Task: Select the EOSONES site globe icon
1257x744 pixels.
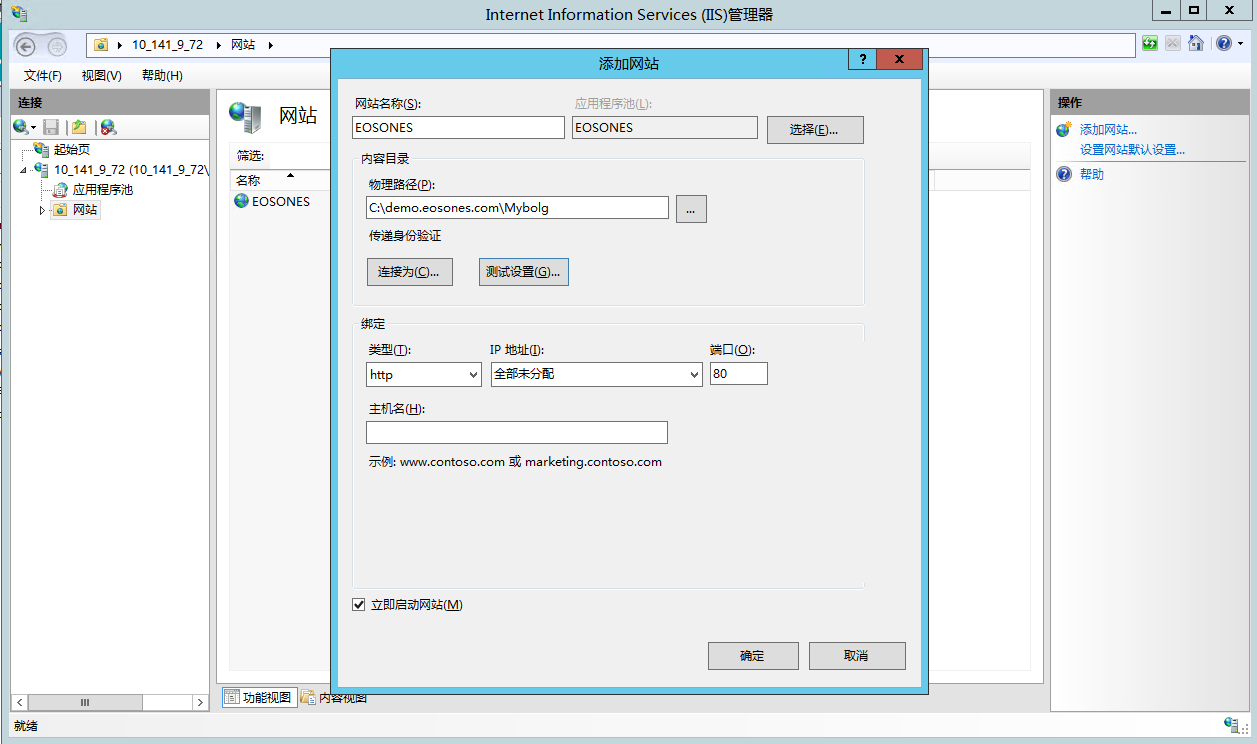Action: click(240, 200)
